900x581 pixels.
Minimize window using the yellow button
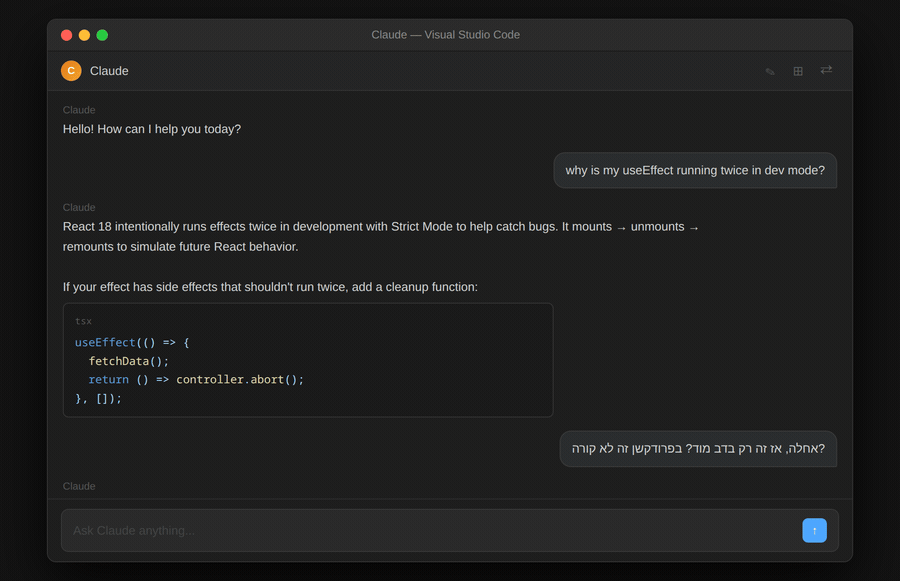coord(84,35)
